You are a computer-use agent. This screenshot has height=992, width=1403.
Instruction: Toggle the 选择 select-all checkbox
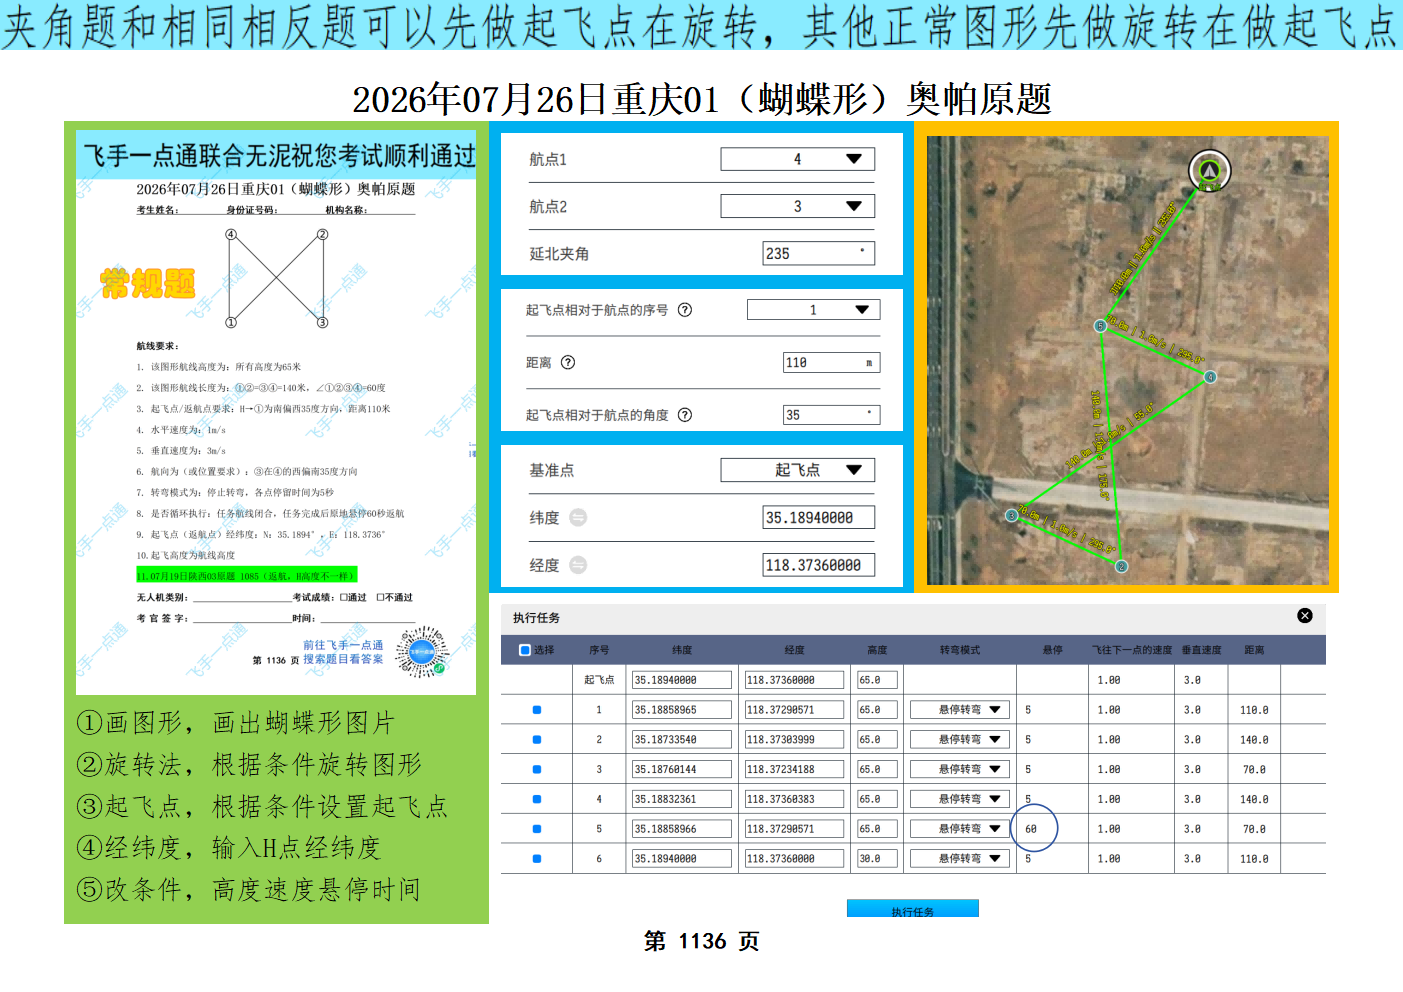pyautogui.click(x=525, y=650)
